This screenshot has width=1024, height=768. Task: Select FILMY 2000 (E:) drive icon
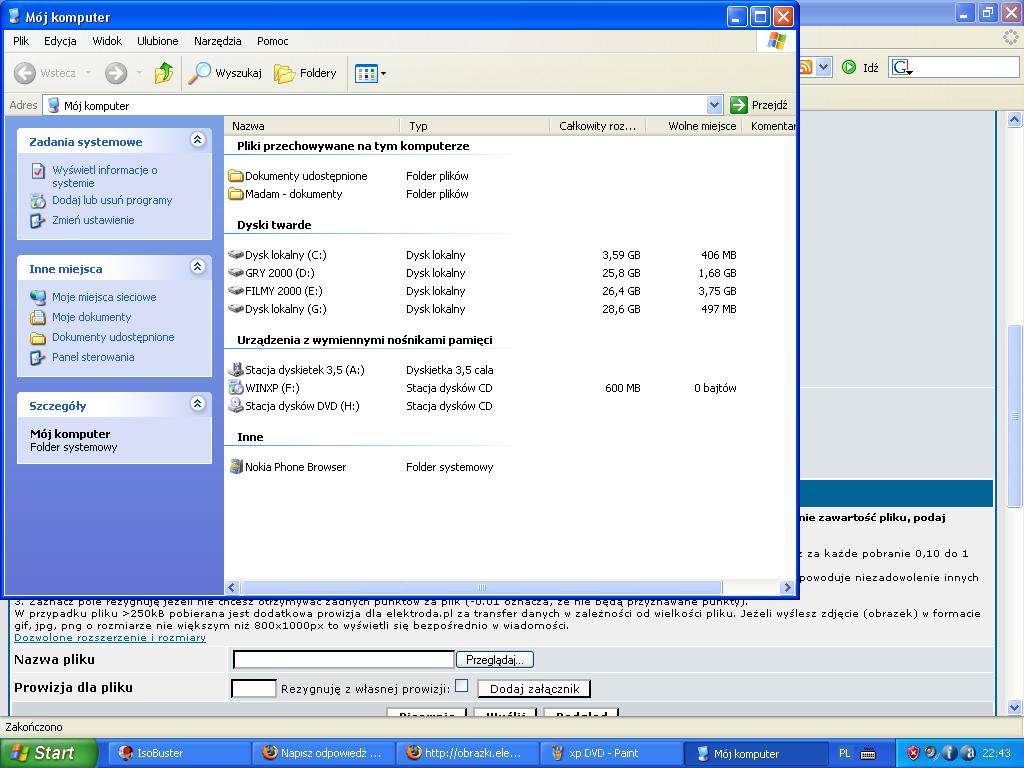[x=236, y=291]
